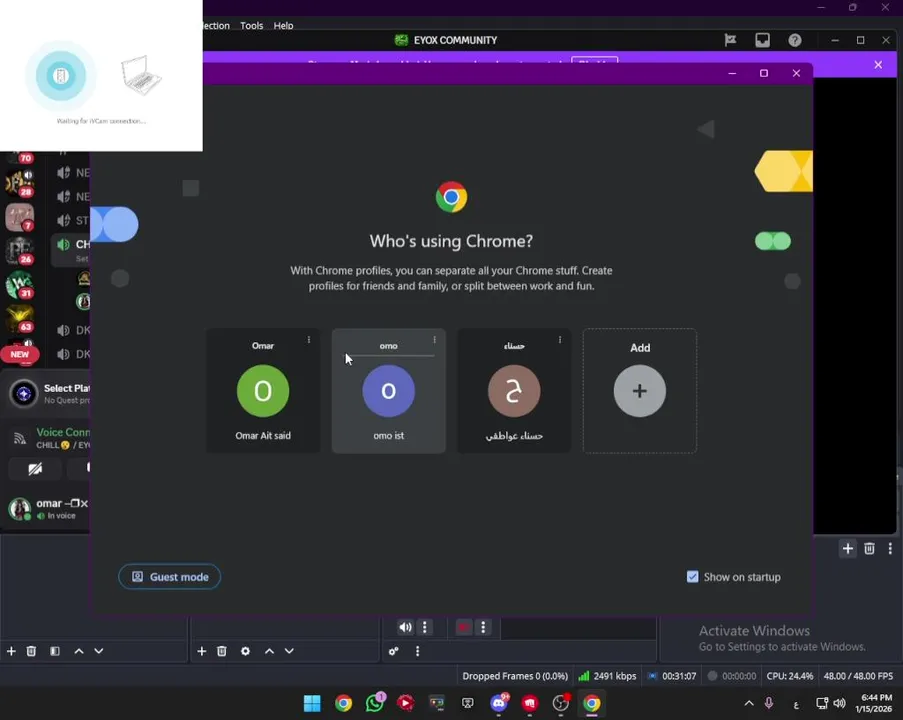This screenshot has width=903, height=720.
Task: Add a new source in Sources panel
Action: 202,651
